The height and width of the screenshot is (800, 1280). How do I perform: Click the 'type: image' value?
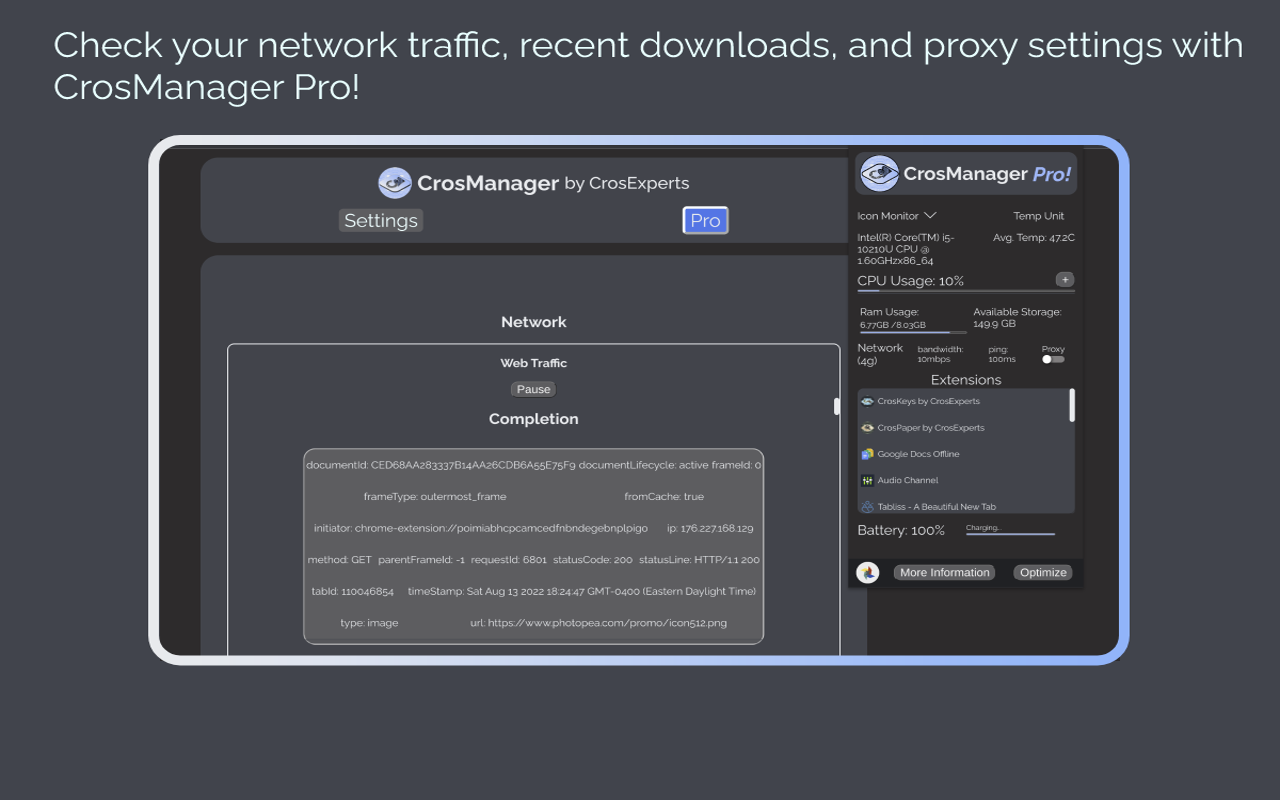pyautogui.click(x=369, y=623)
